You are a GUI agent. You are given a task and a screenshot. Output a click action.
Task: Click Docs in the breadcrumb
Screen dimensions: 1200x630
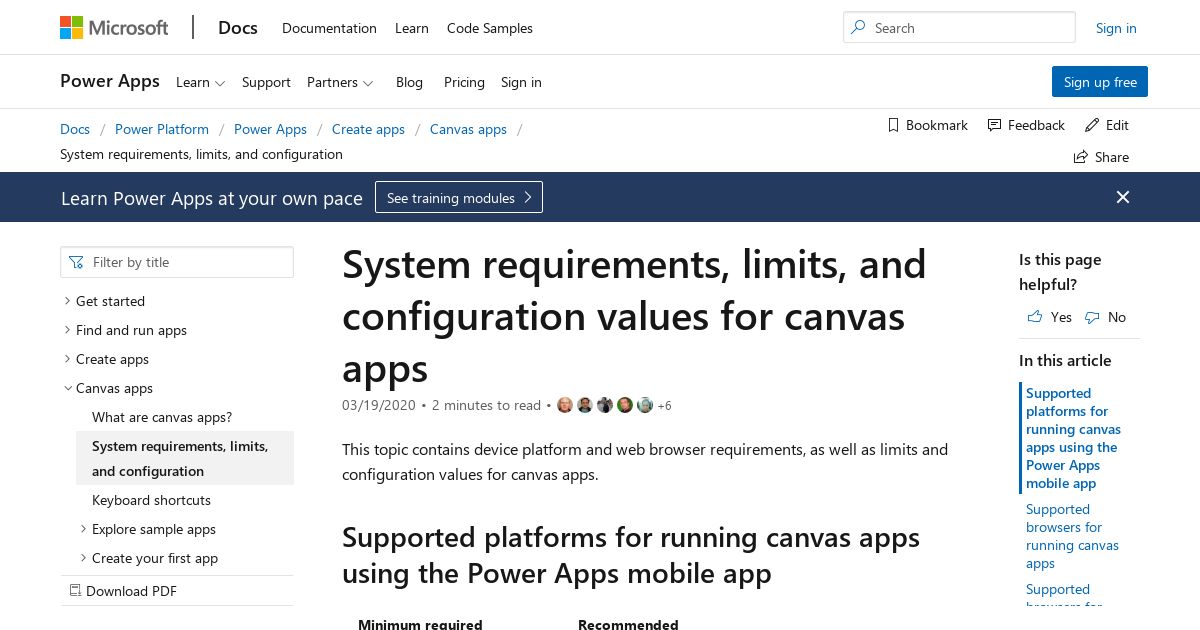75,129
